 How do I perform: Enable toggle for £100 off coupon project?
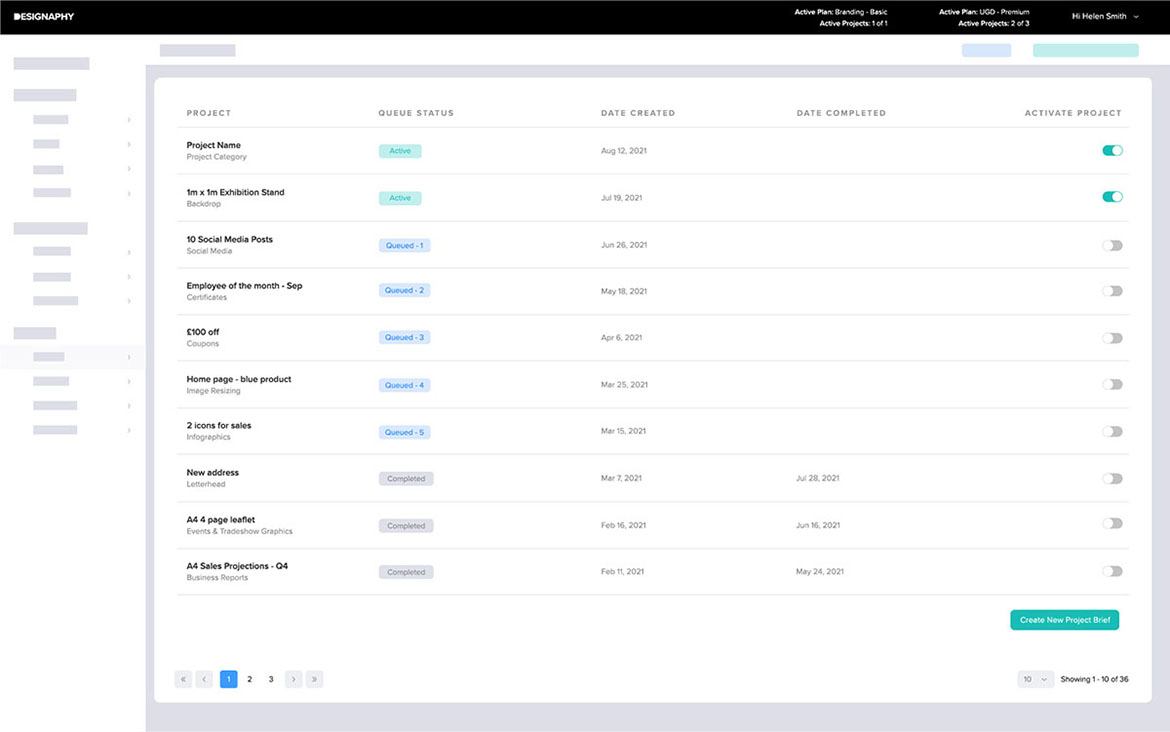coord(1112,338)
